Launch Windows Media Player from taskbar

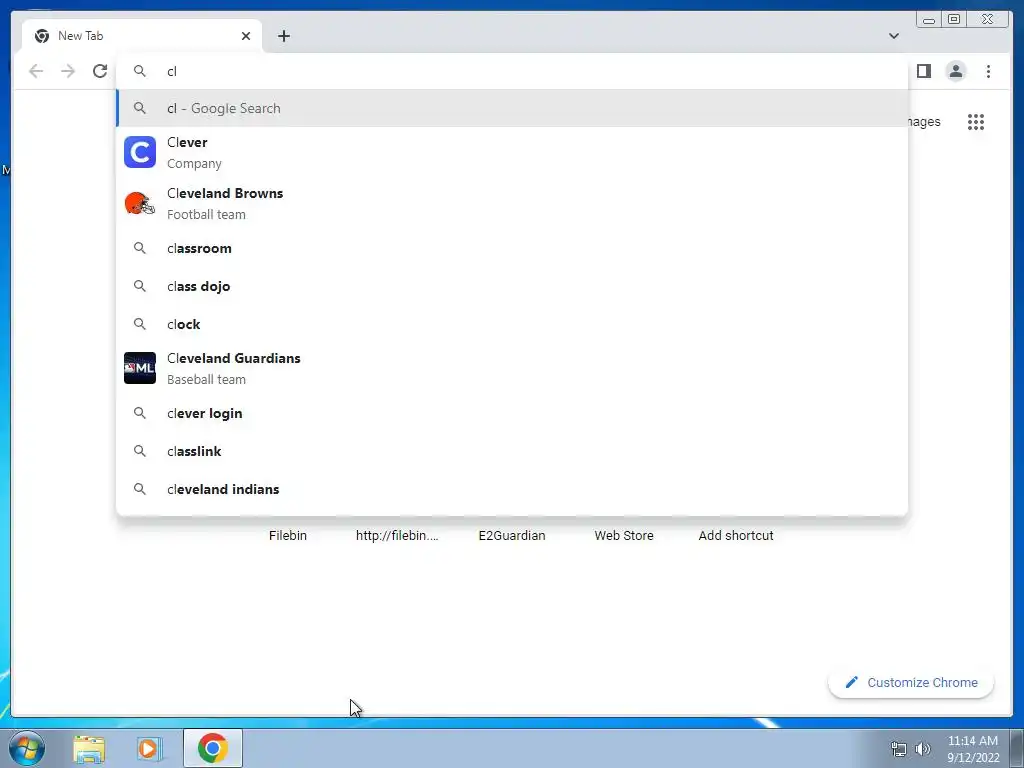coord(149,748)
